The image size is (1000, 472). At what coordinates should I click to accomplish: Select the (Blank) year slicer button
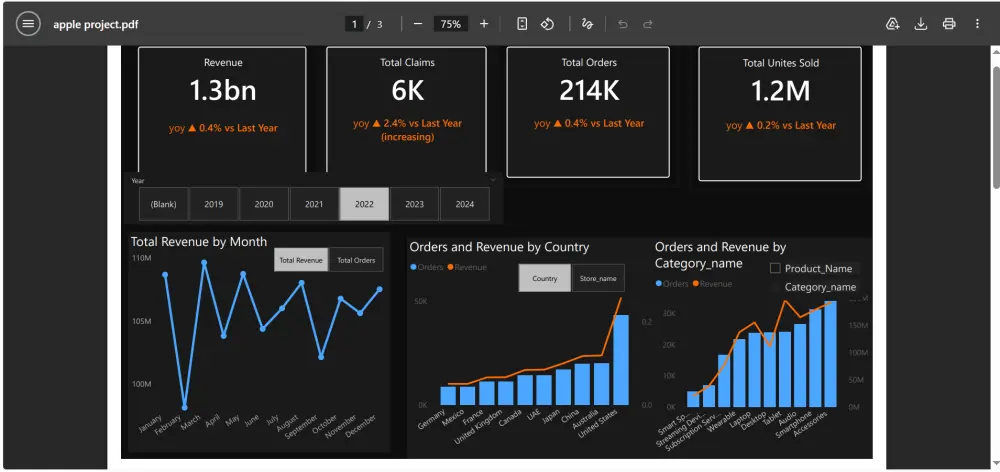click(x=163, y=204)
